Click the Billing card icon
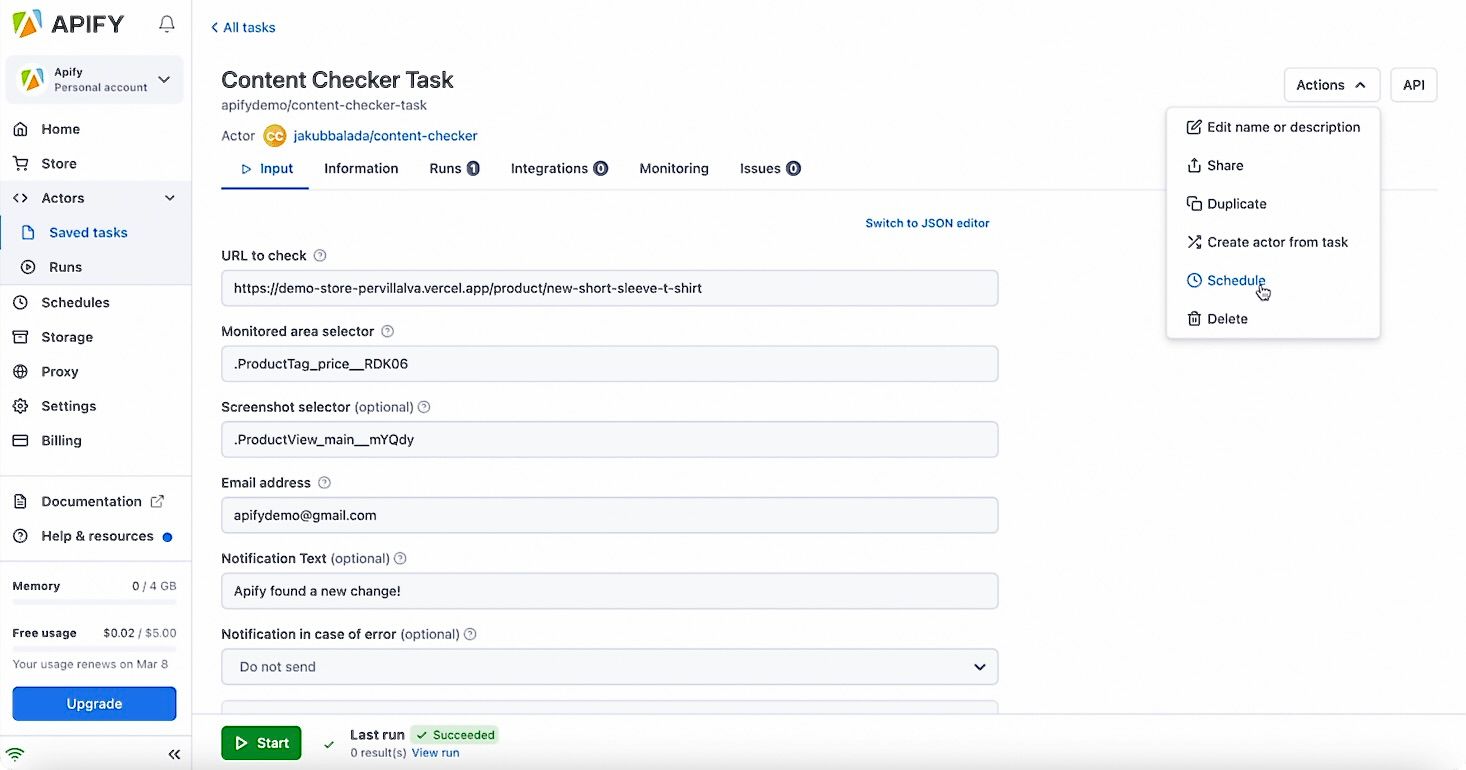The width and height of the screenshot is (1466, 770). pyautogui.click(x=20, y=440)
